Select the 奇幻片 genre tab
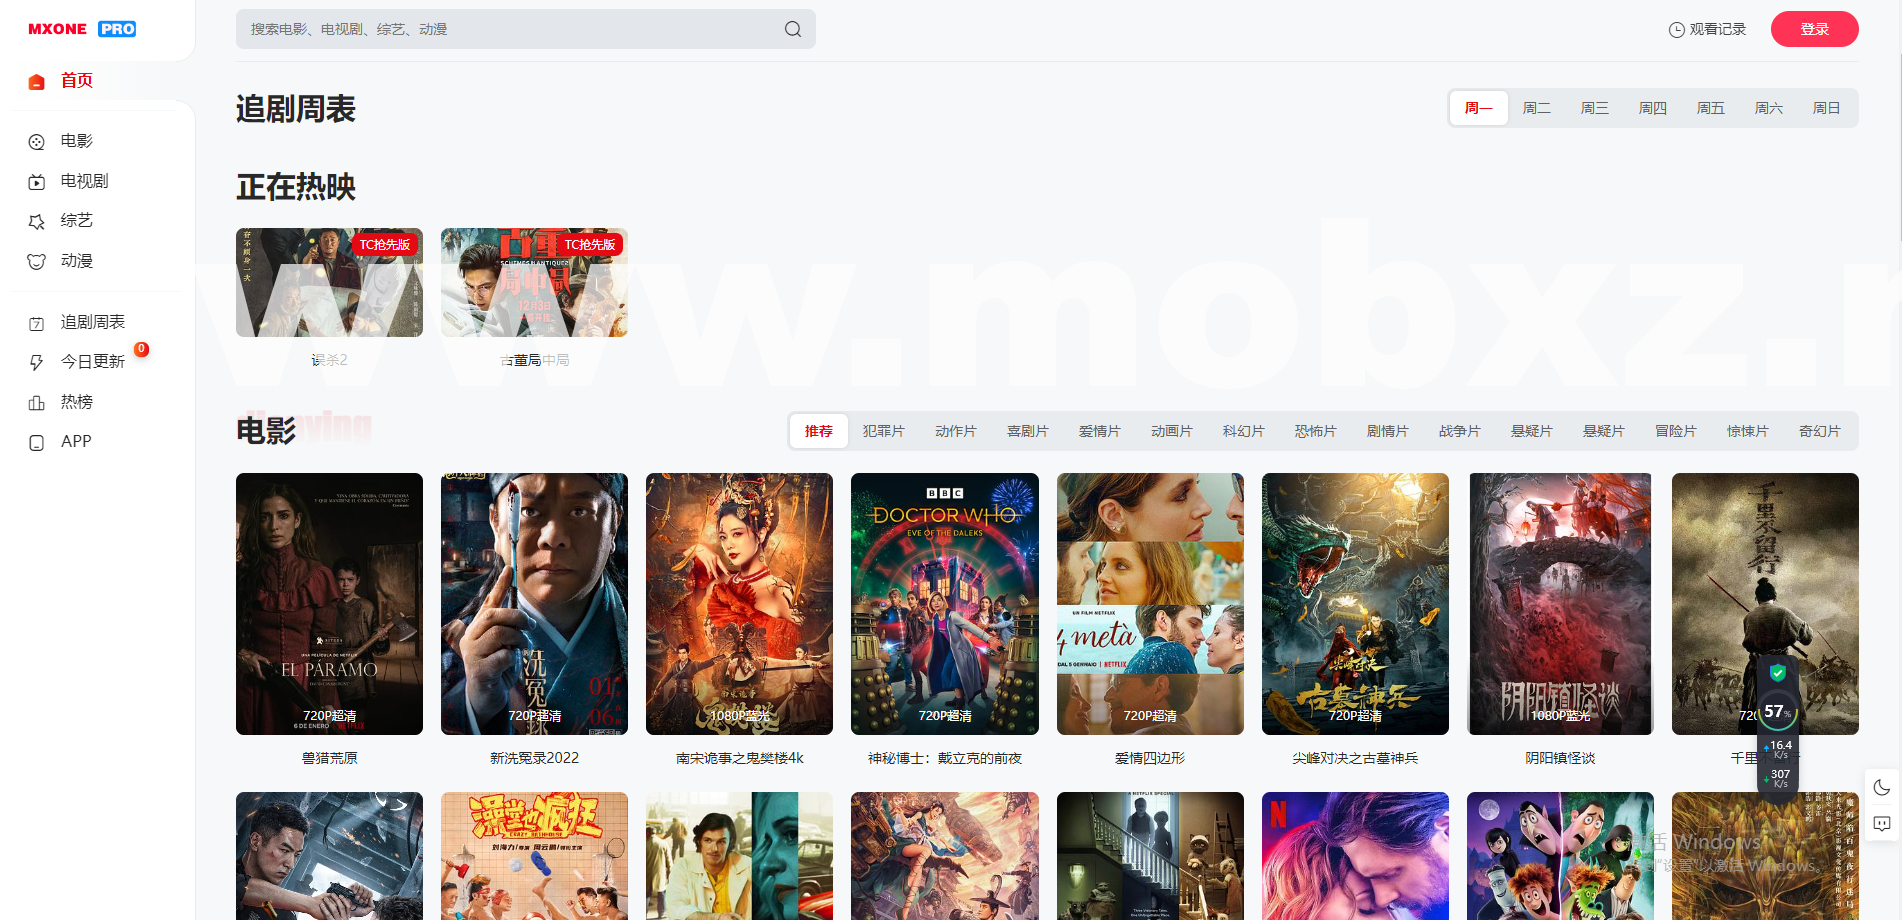 (1820, 431)
